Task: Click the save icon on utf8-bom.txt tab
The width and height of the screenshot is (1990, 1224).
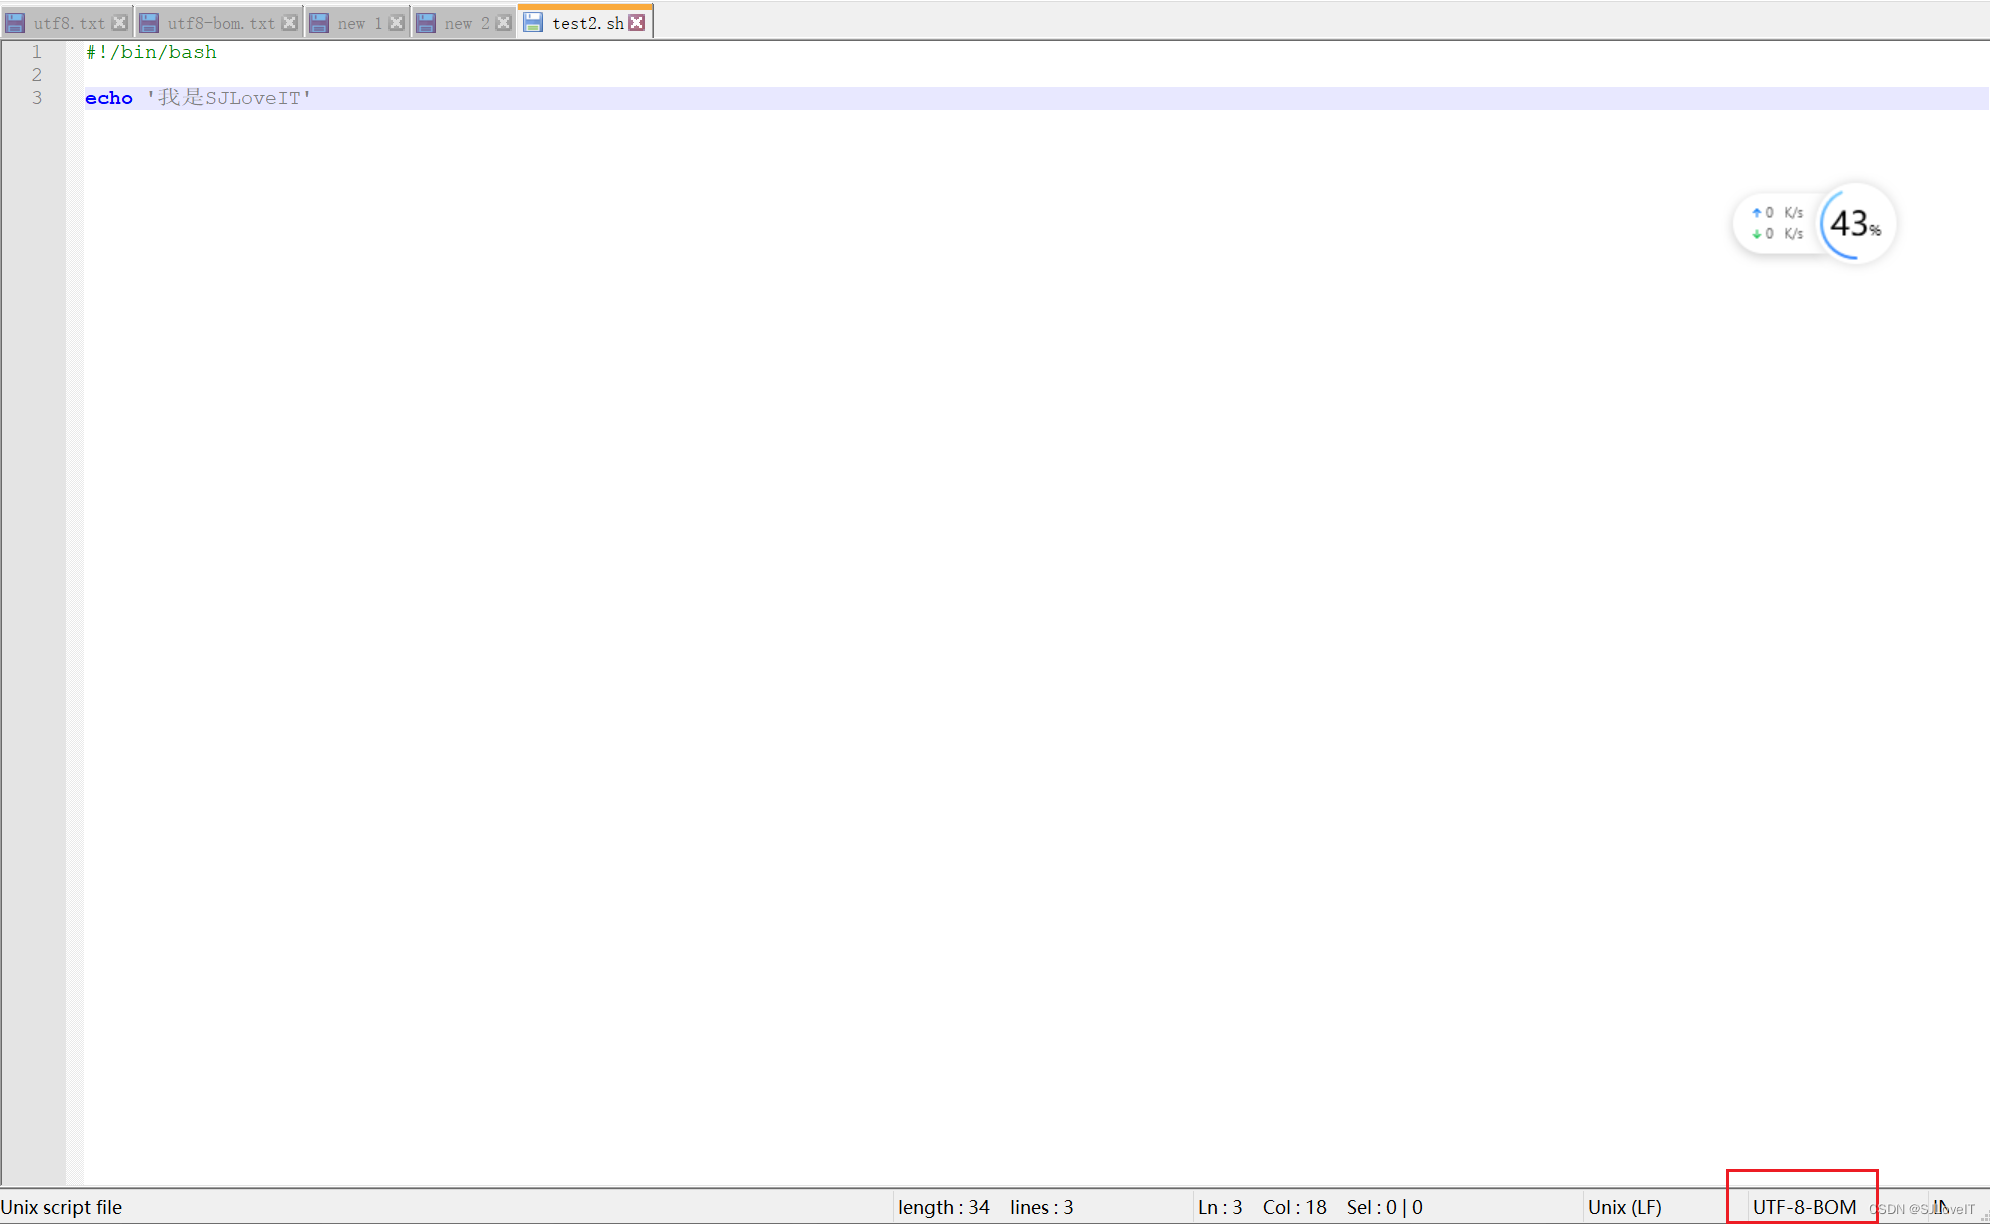Action: tap(148, 21)
